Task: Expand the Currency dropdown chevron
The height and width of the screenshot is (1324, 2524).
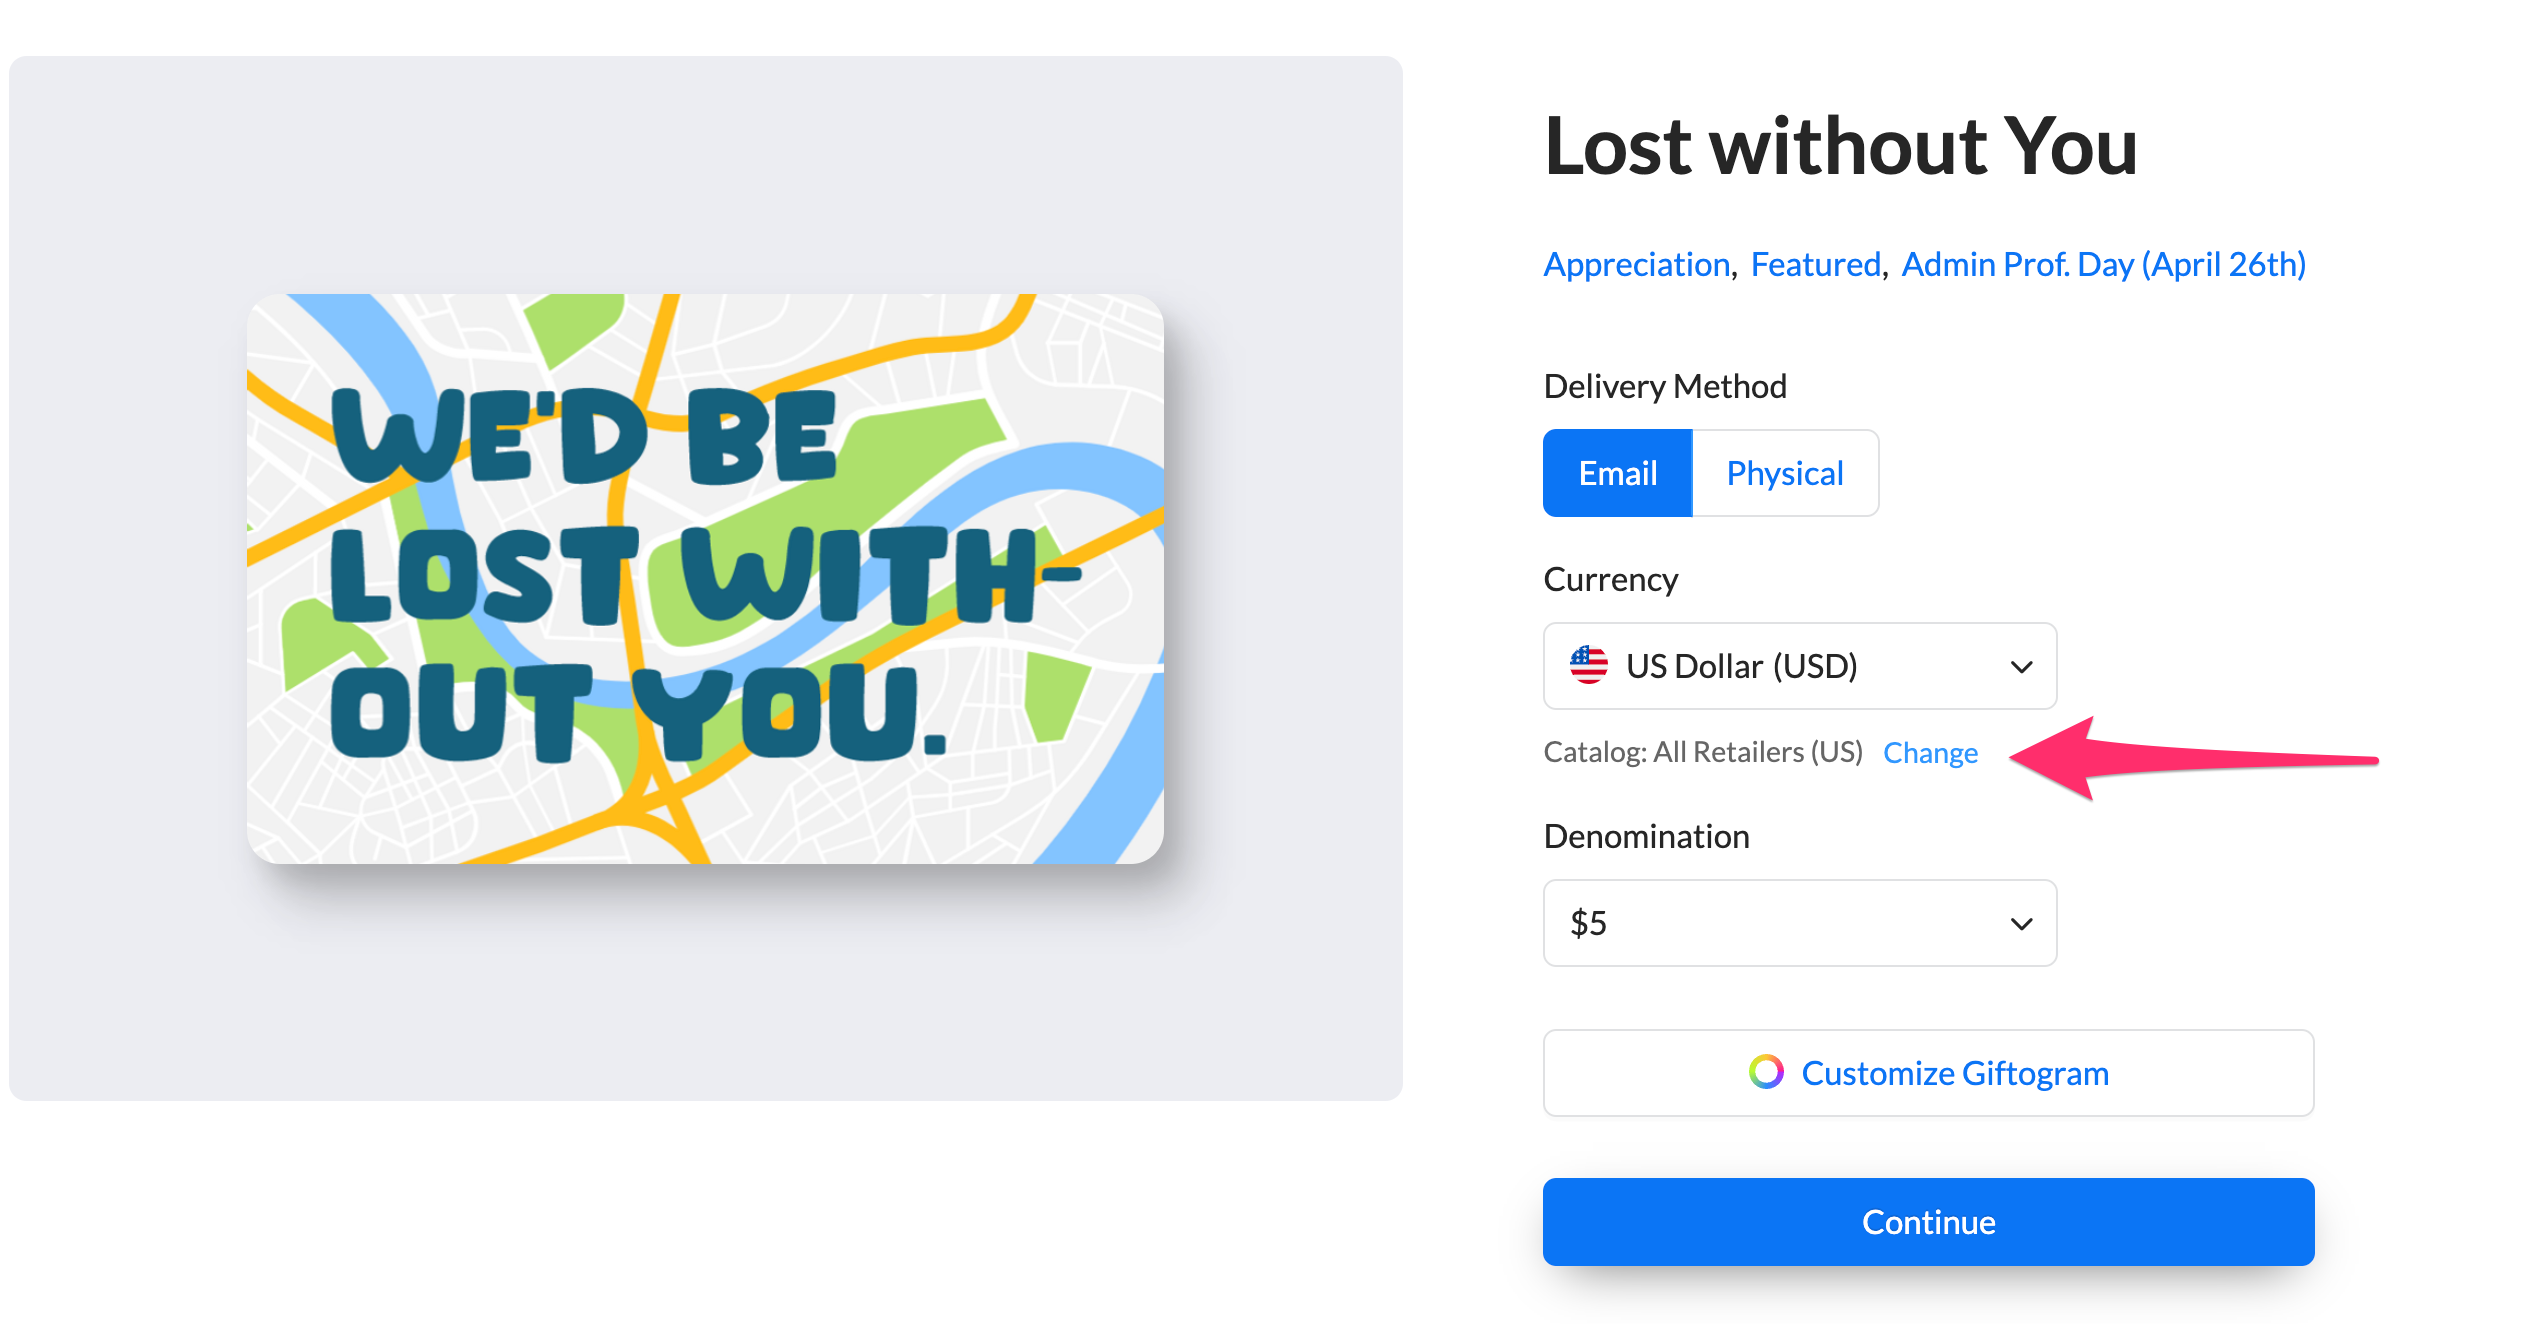Action: point(2021,667)
